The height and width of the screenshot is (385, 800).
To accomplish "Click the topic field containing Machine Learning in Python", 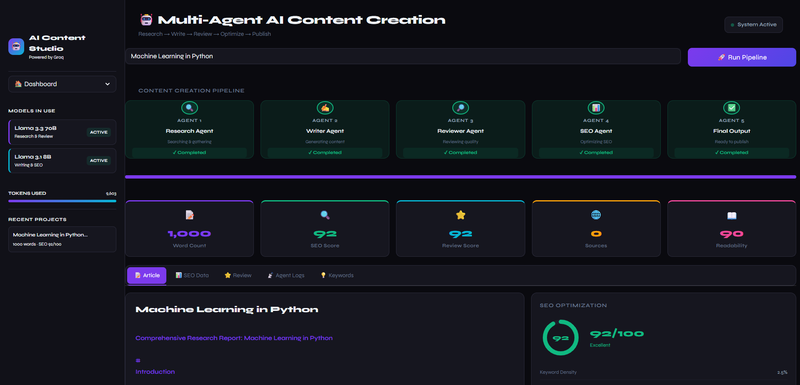I will coord(403,56).
